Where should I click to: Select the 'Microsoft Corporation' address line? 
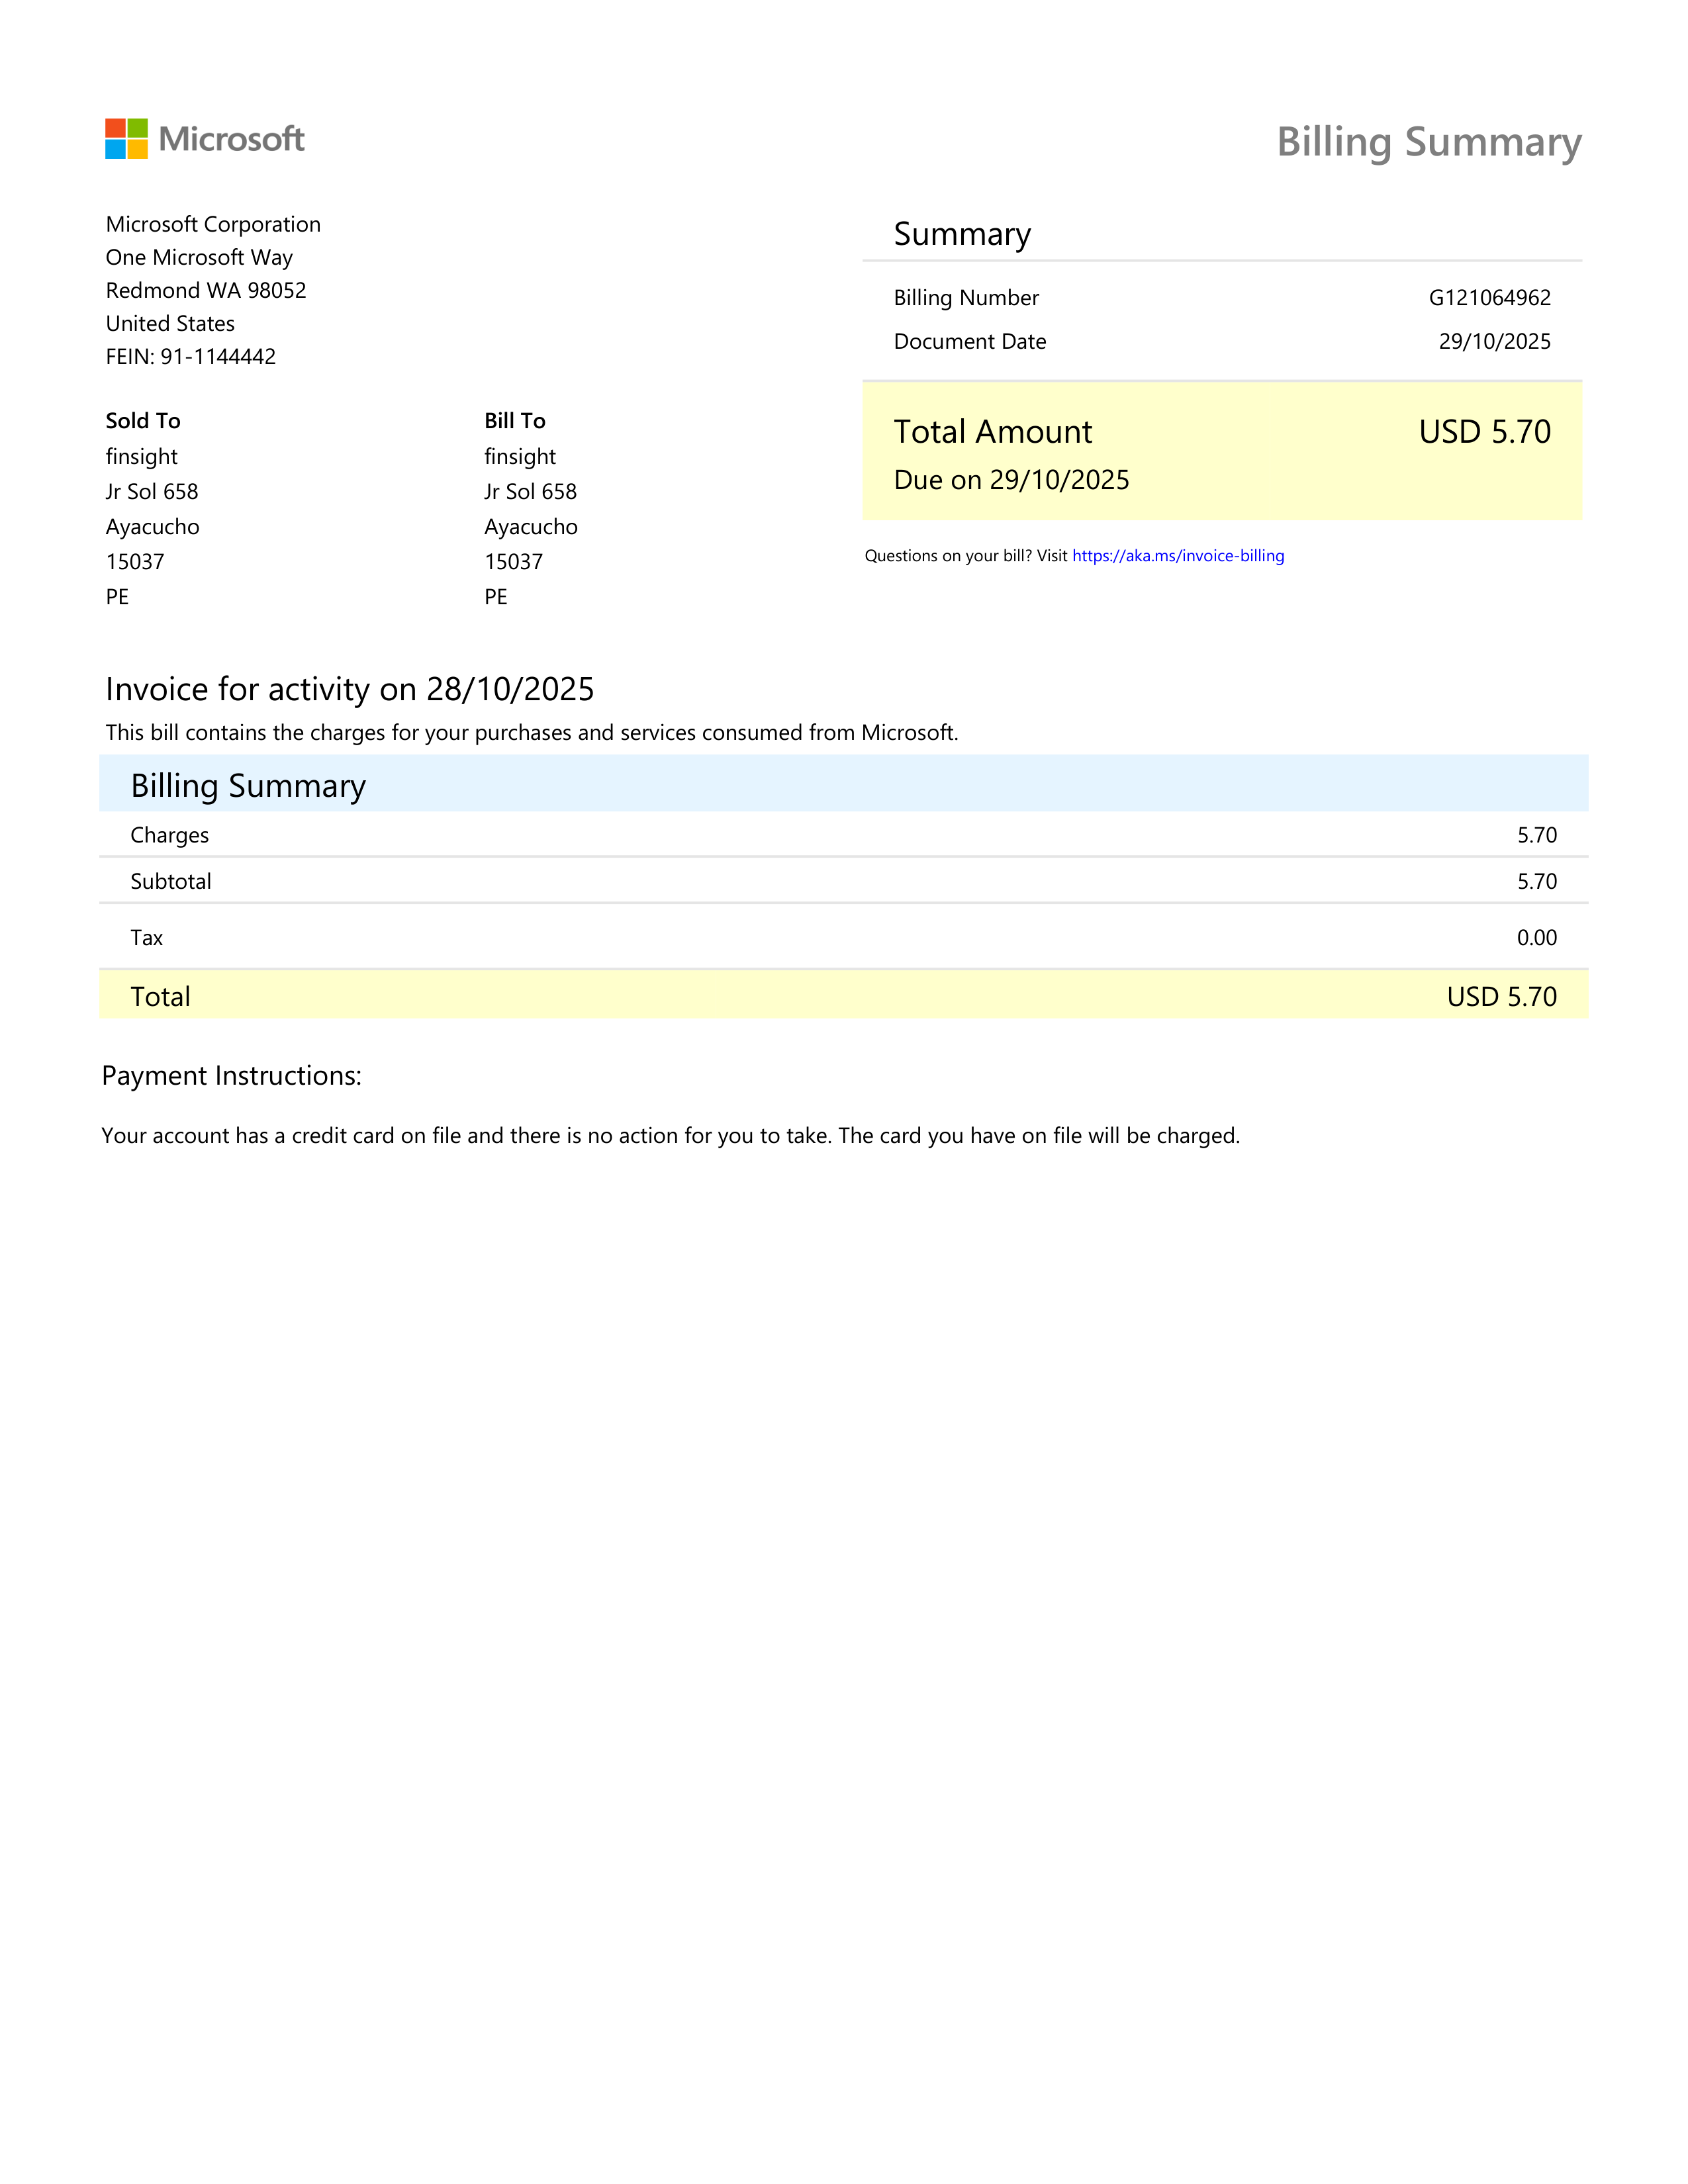point(213,225)
